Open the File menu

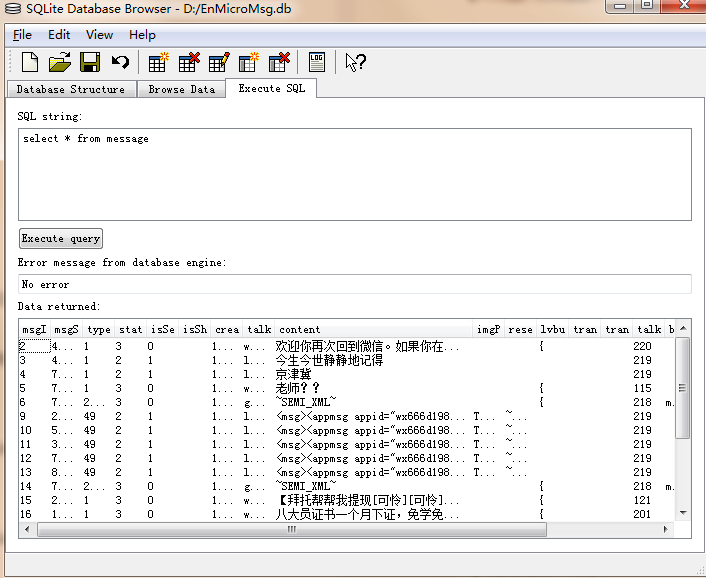(22, 35)
